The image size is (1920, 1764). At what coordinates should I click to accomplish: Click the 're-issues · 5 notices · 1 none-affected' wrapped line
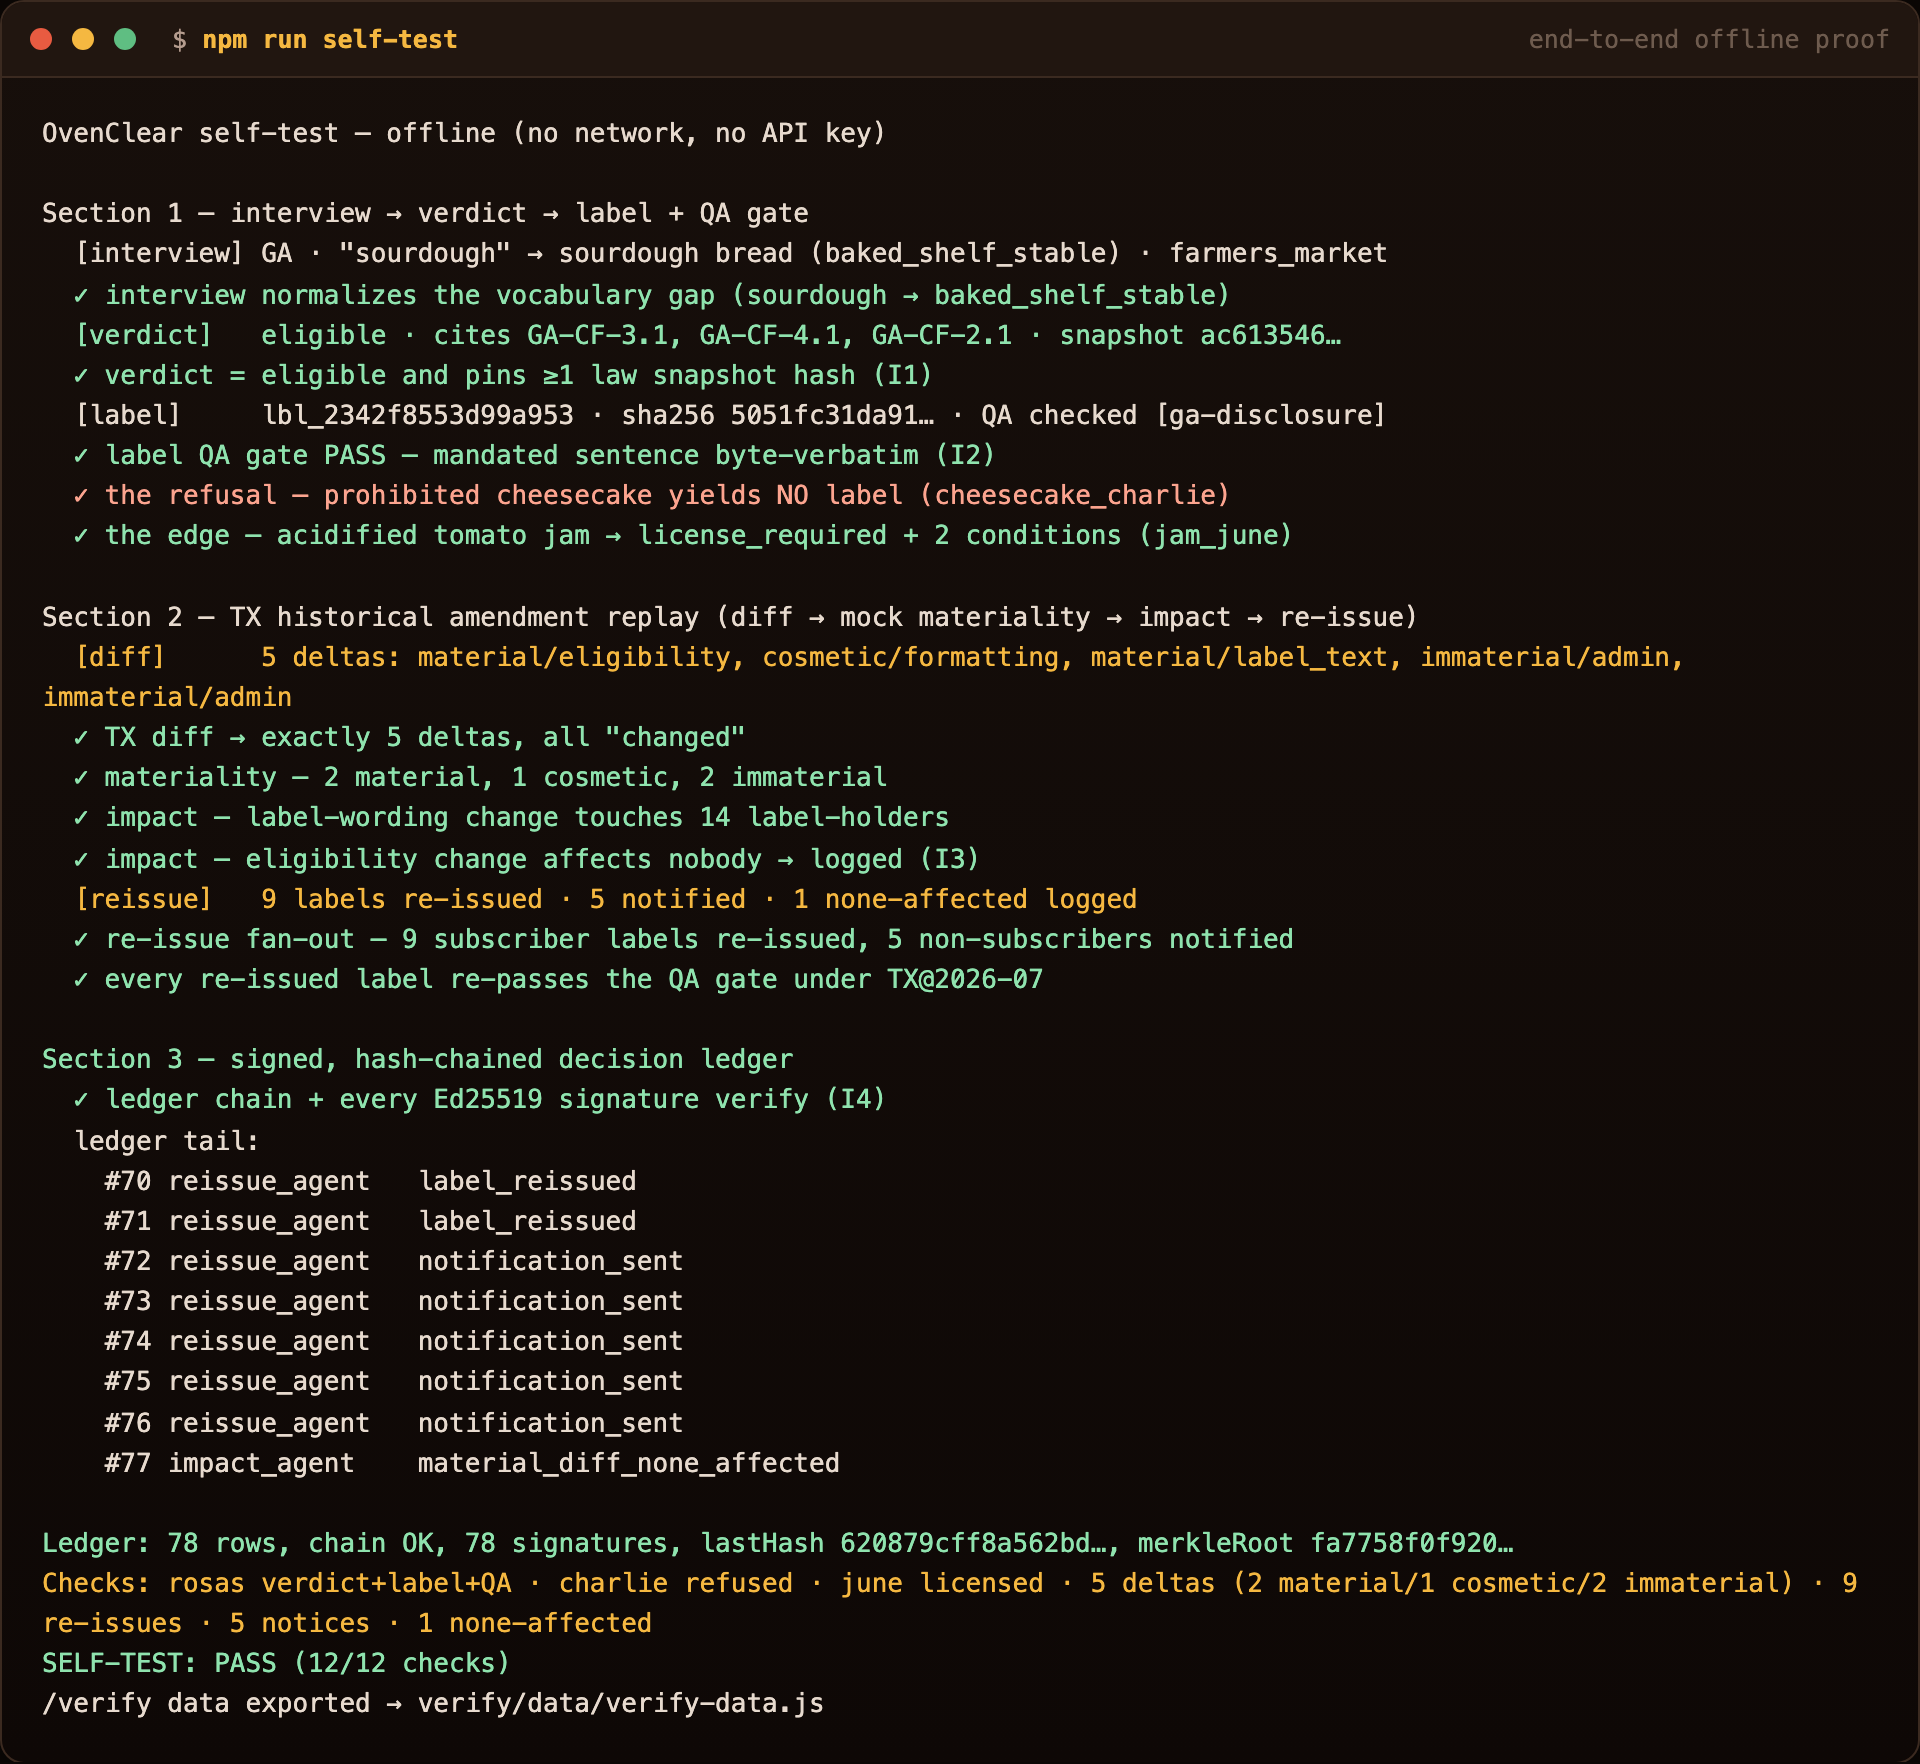pyautogui.click(x=347, y=1623)
